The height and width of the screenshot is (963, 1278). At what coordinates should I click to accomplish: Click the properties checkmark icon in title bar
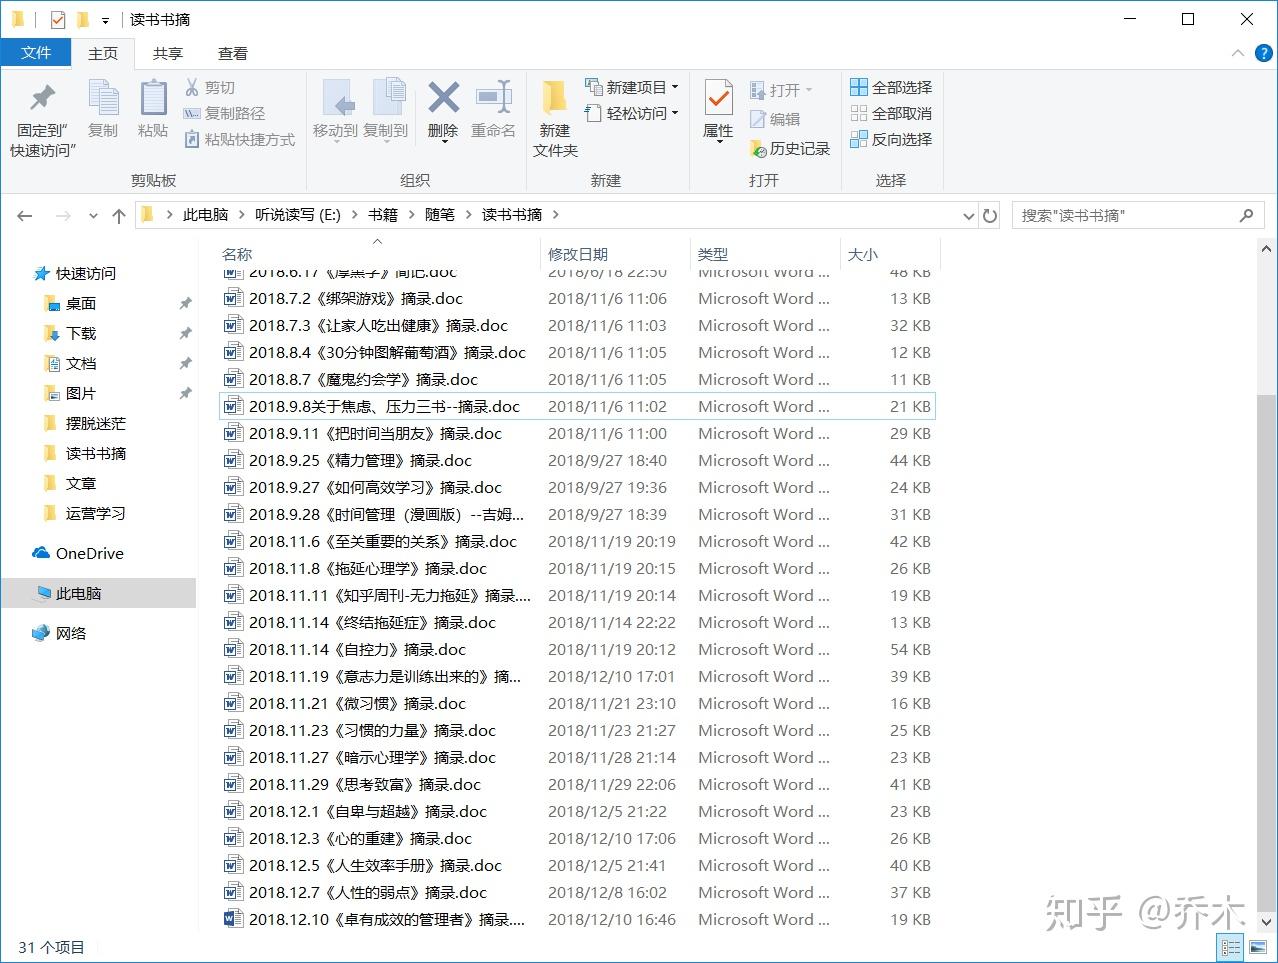pos(57,19)
